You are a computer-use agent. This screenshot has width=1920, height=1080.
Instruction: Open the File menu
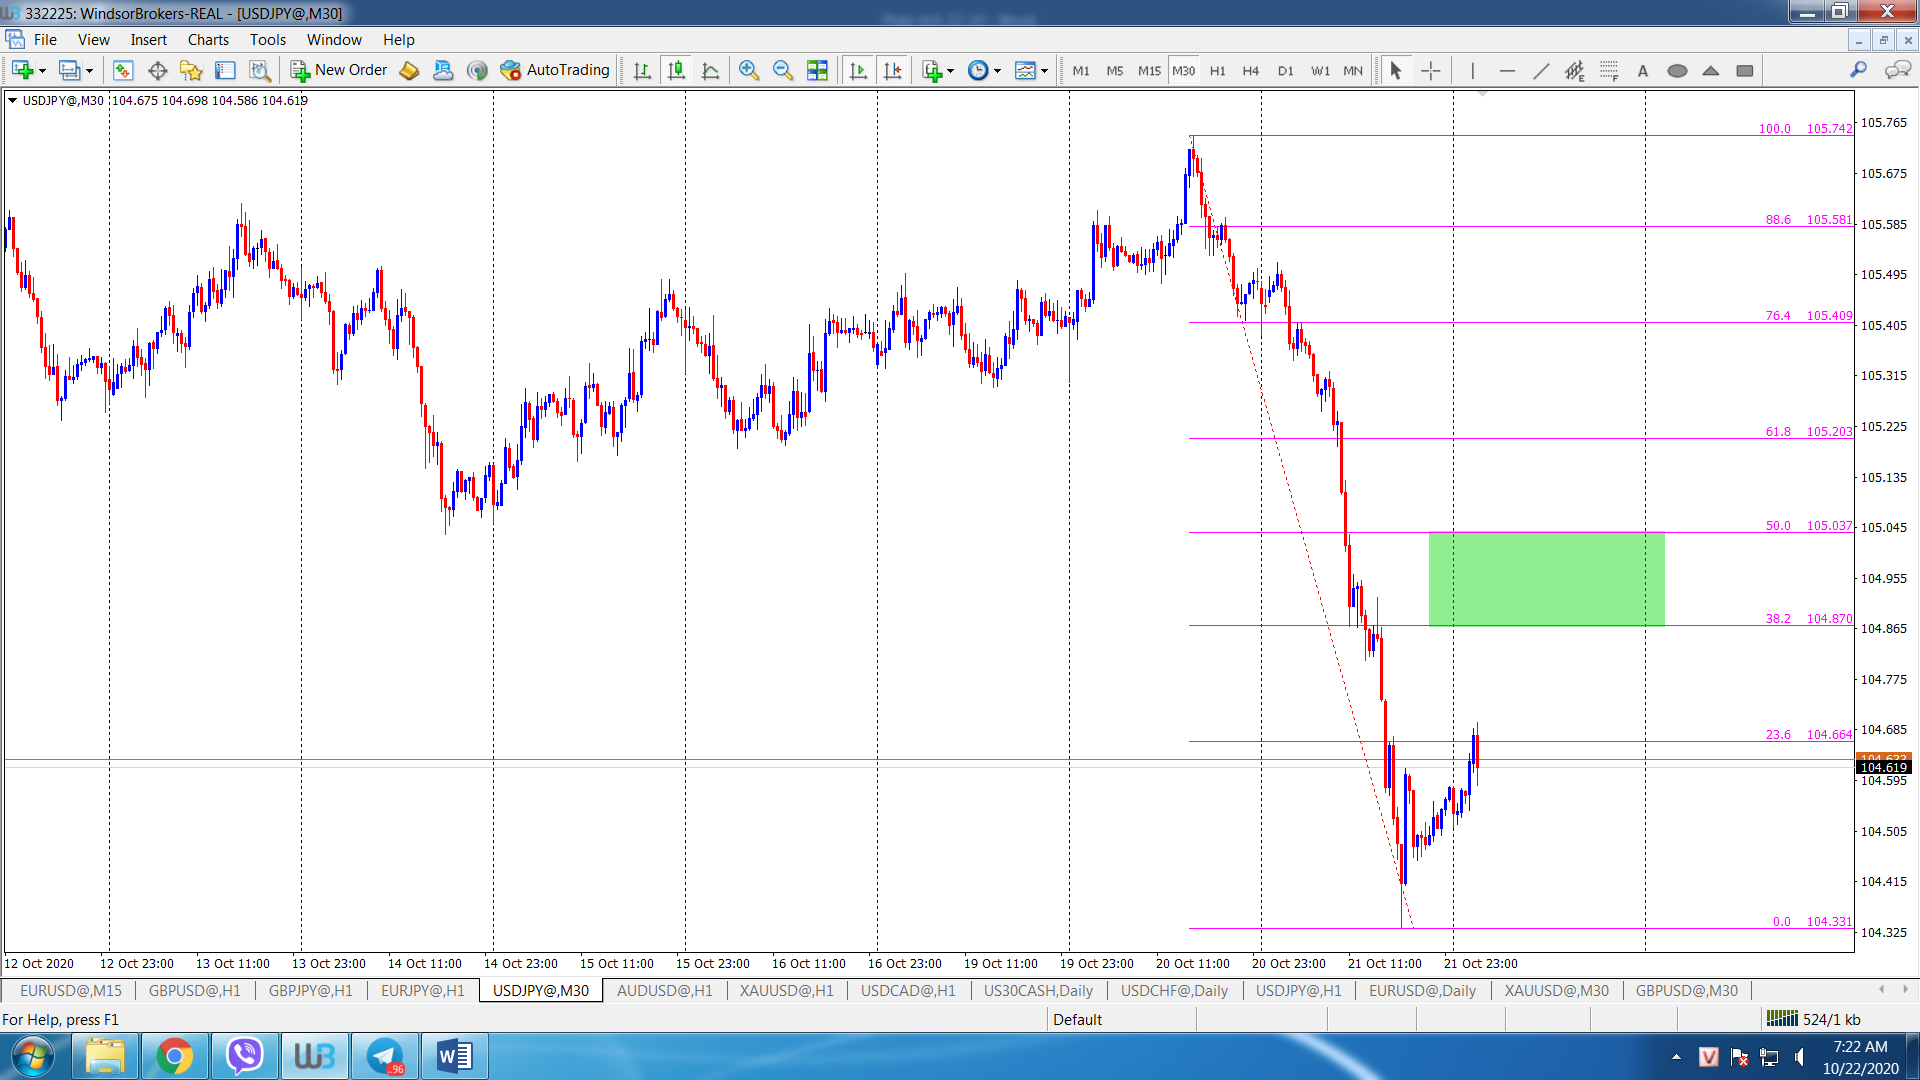click(x=45, y=40)
